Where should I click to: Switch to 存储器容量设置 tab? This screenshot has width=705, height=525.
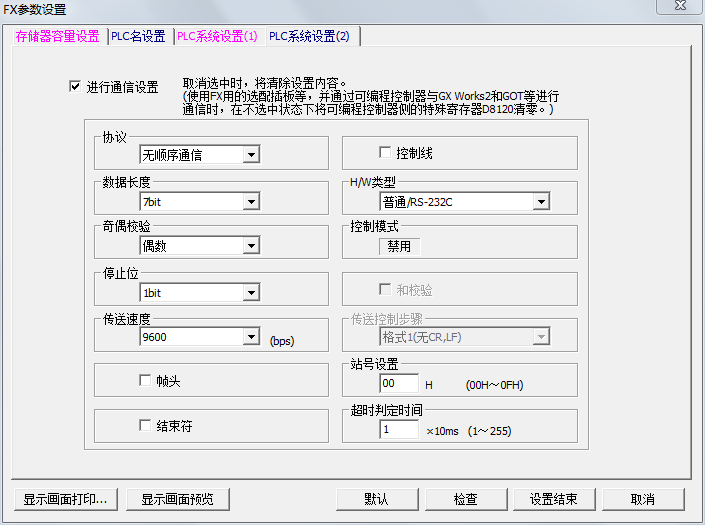(x=58, y=36)
